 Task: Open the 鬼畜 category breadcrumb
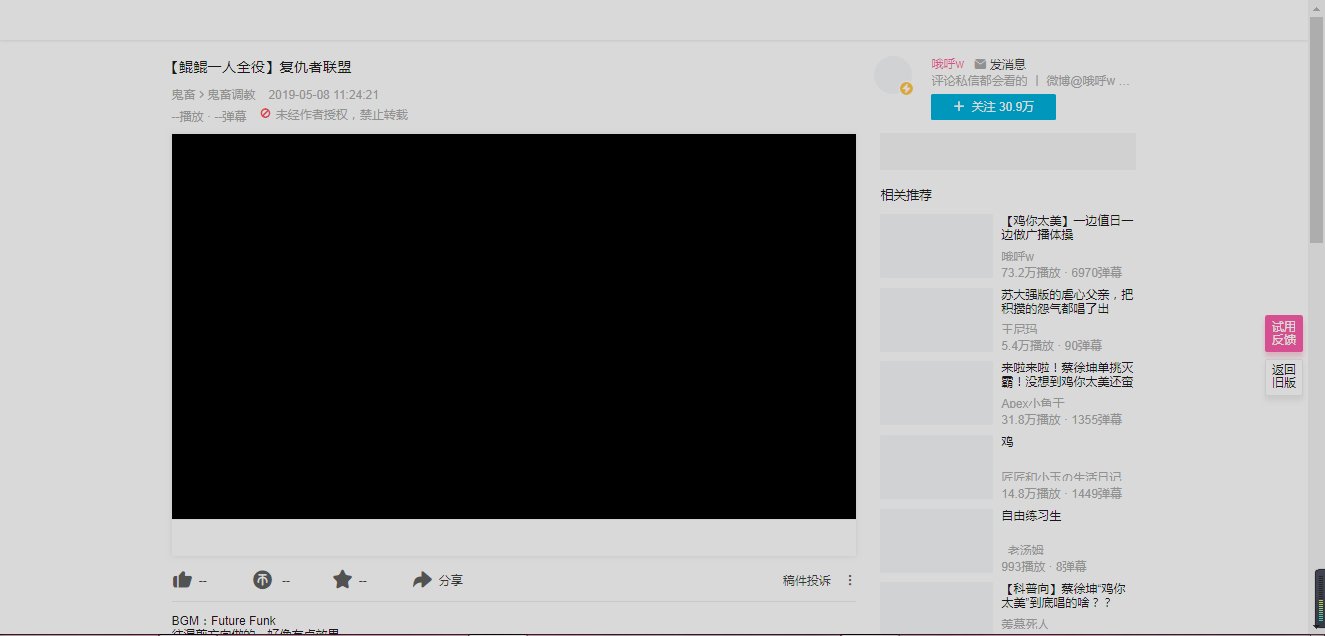click(183, 95)
